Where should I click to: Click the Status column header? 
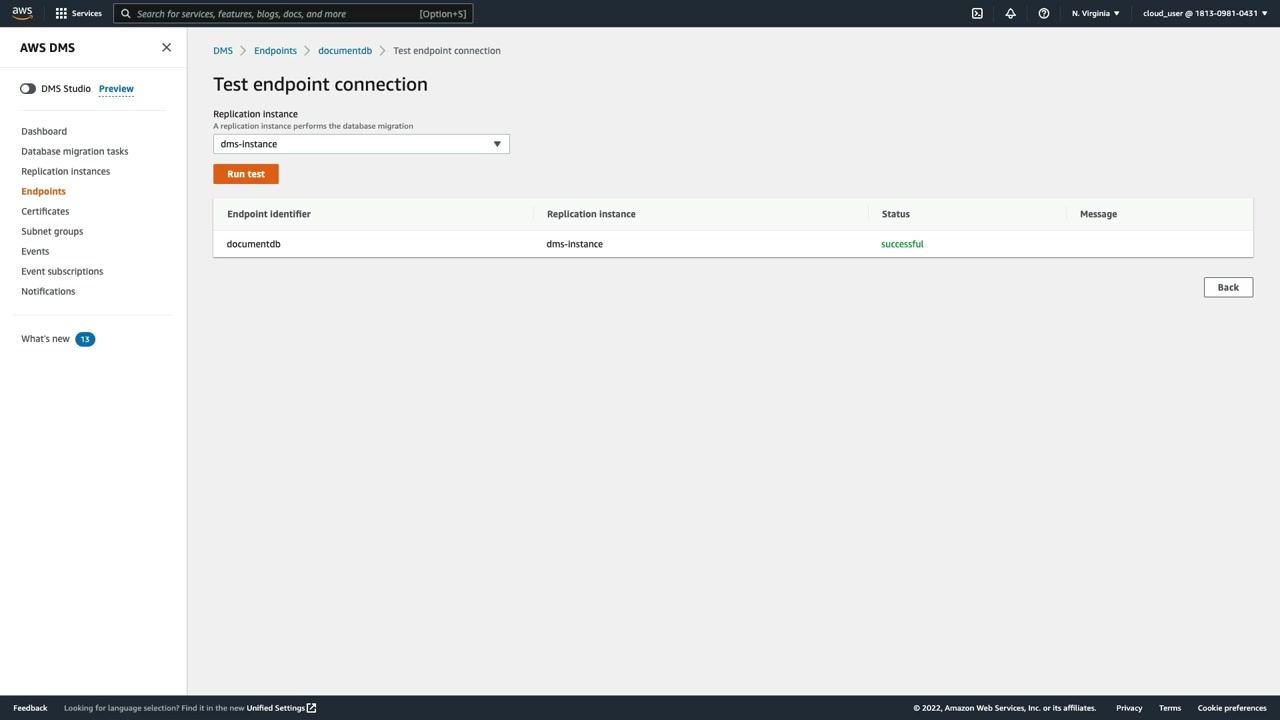coord(896,214)
